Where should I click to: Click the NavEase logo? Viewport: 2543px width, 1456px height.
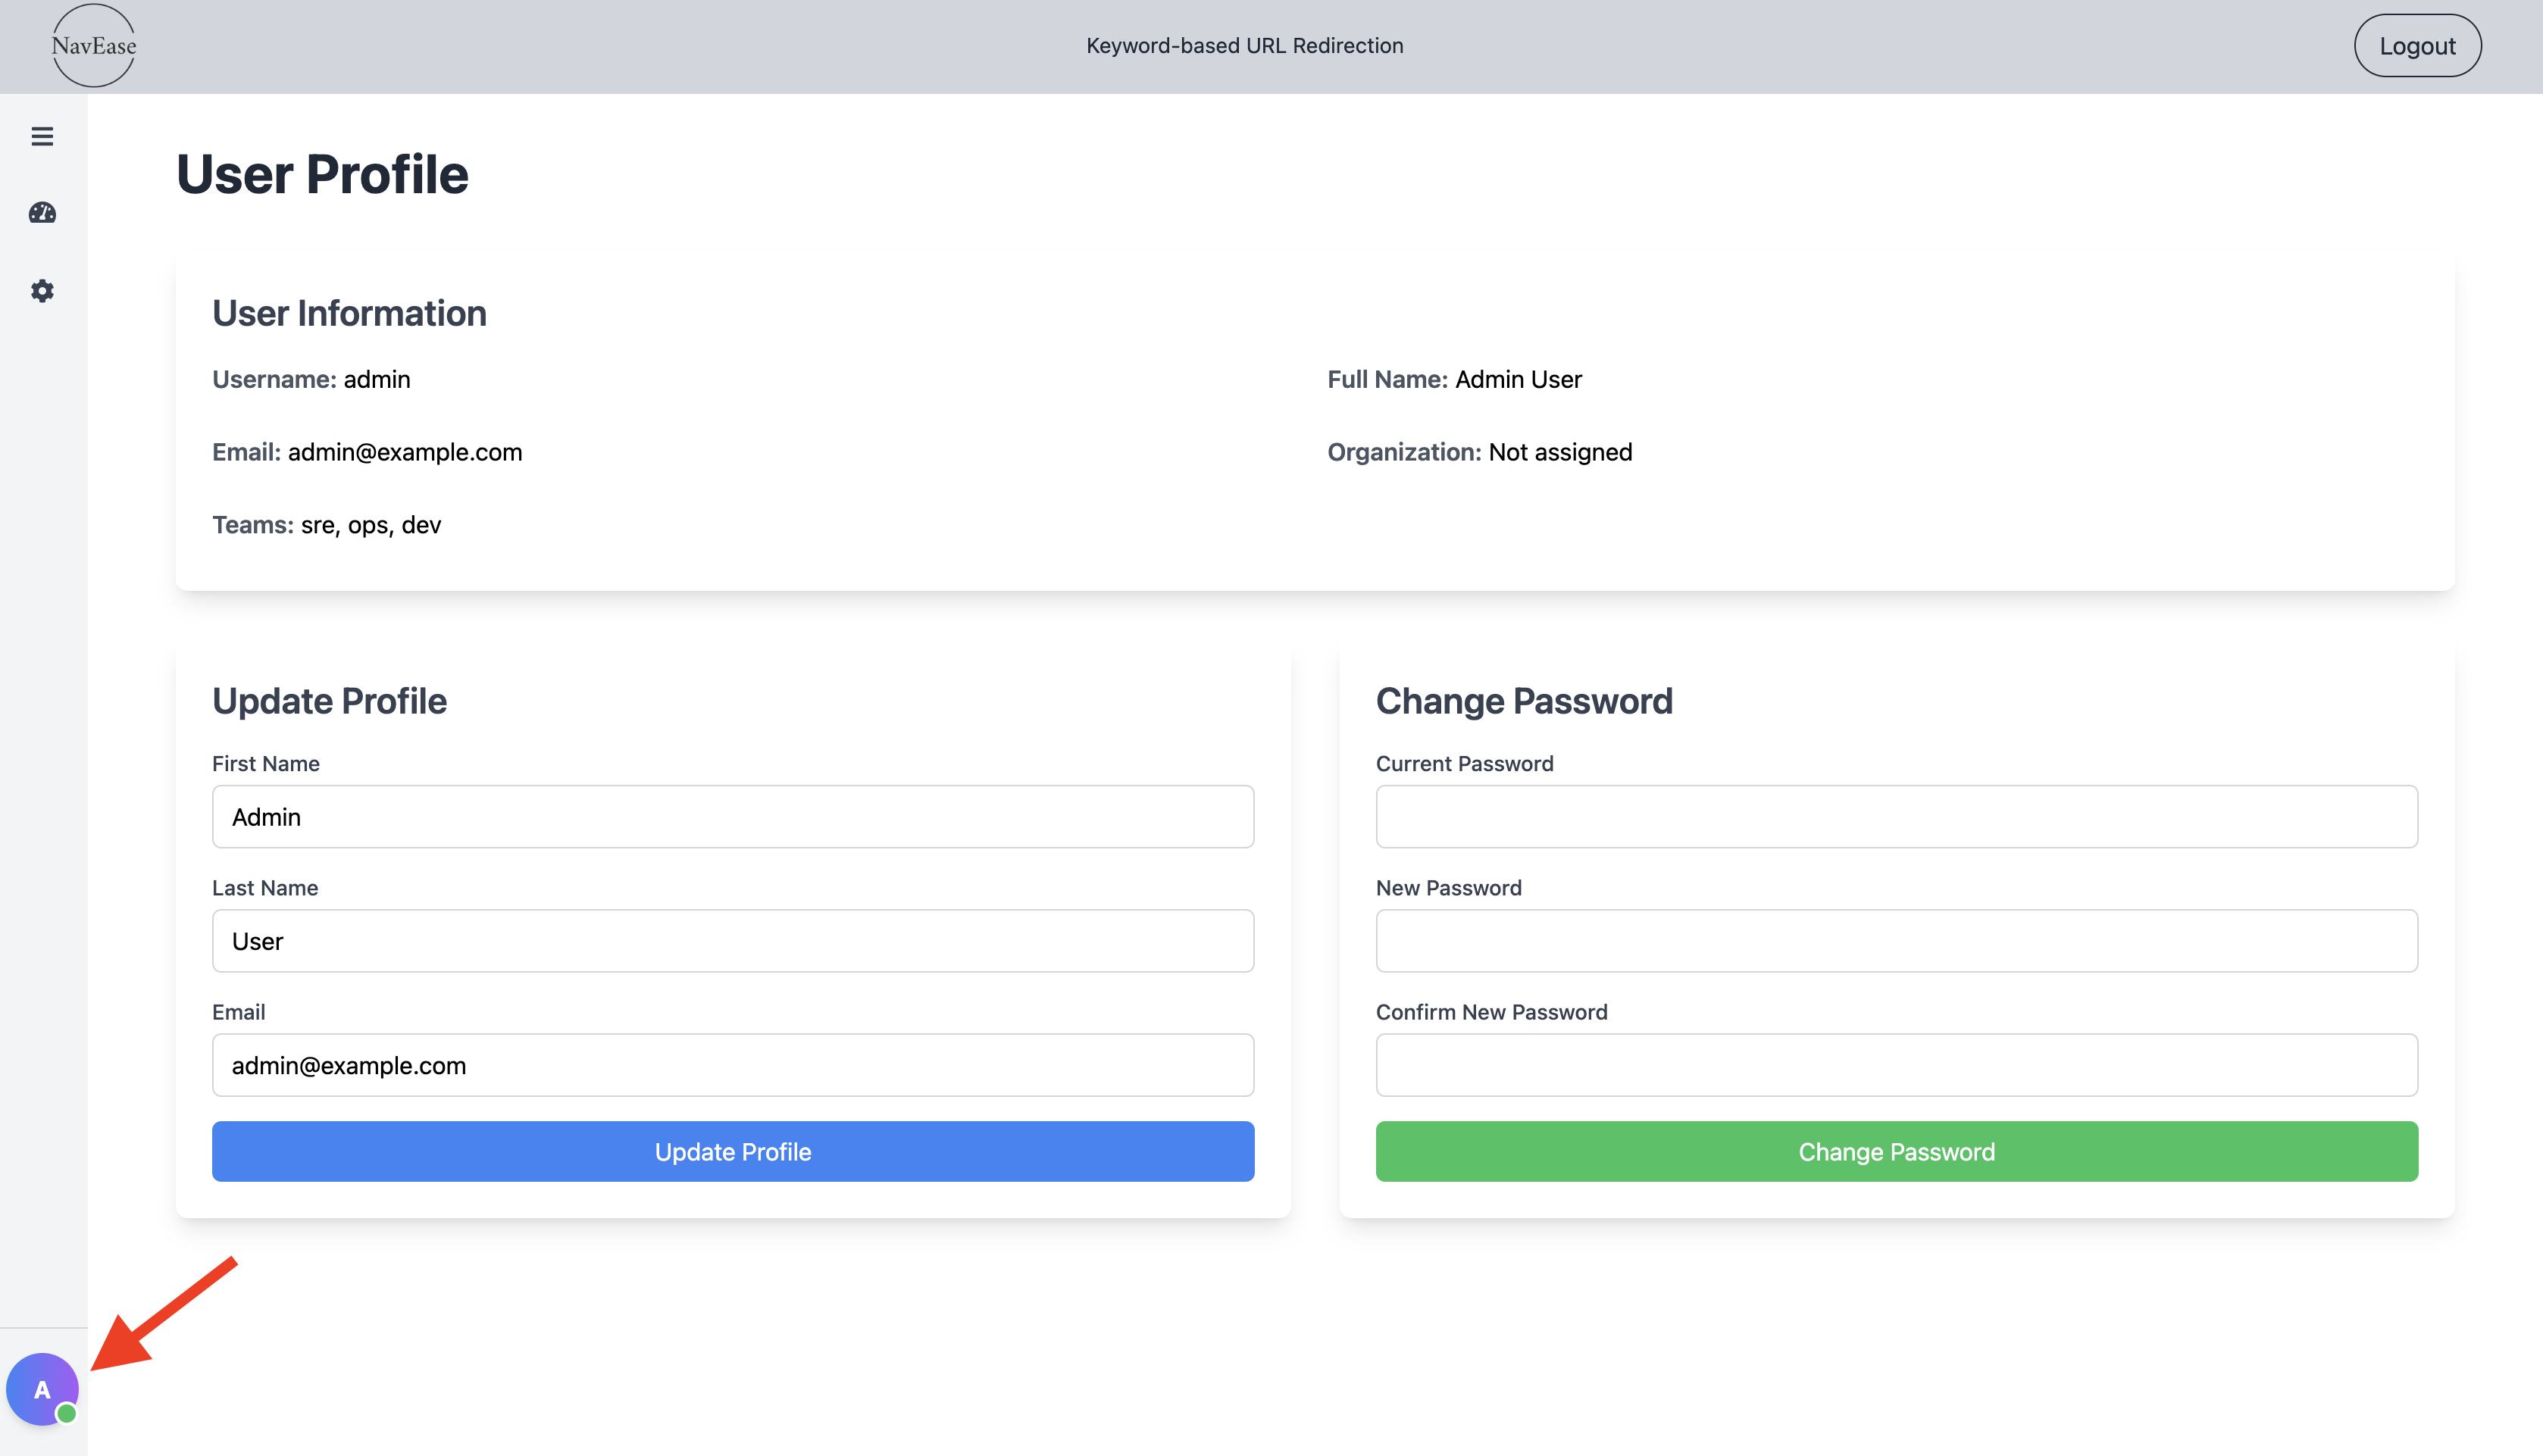(x=93, y=44)
